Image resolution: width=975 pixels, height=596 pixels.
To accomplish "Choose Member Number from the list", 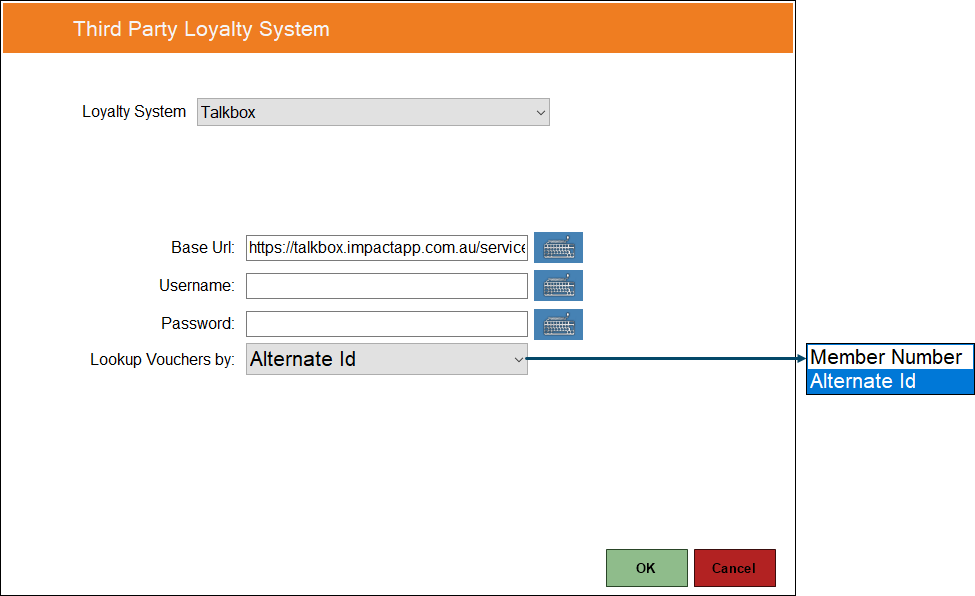I will click(889, 357).
